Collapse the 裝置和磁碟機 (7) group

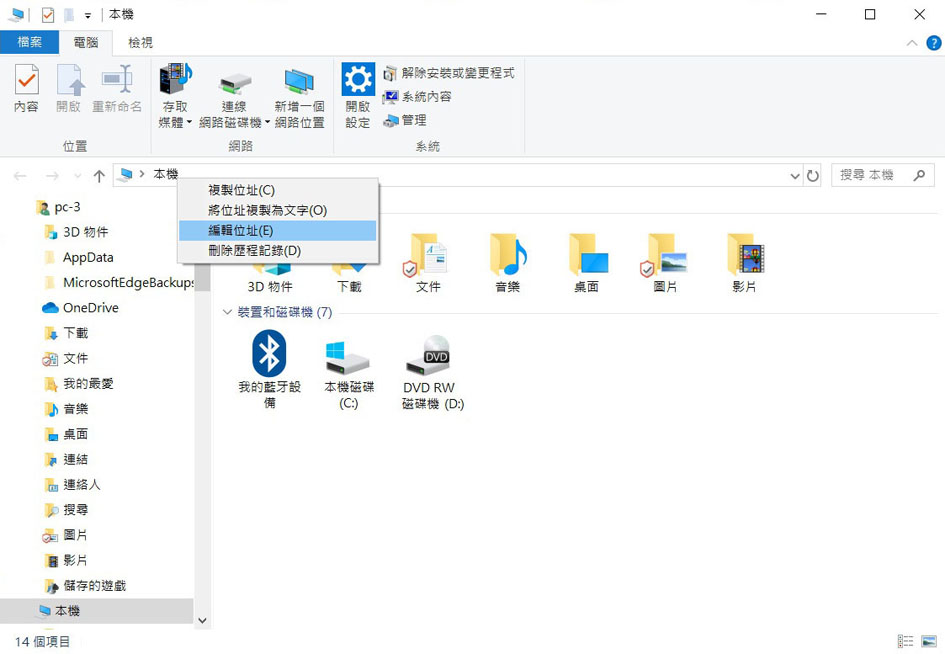(x=227, y=312)
